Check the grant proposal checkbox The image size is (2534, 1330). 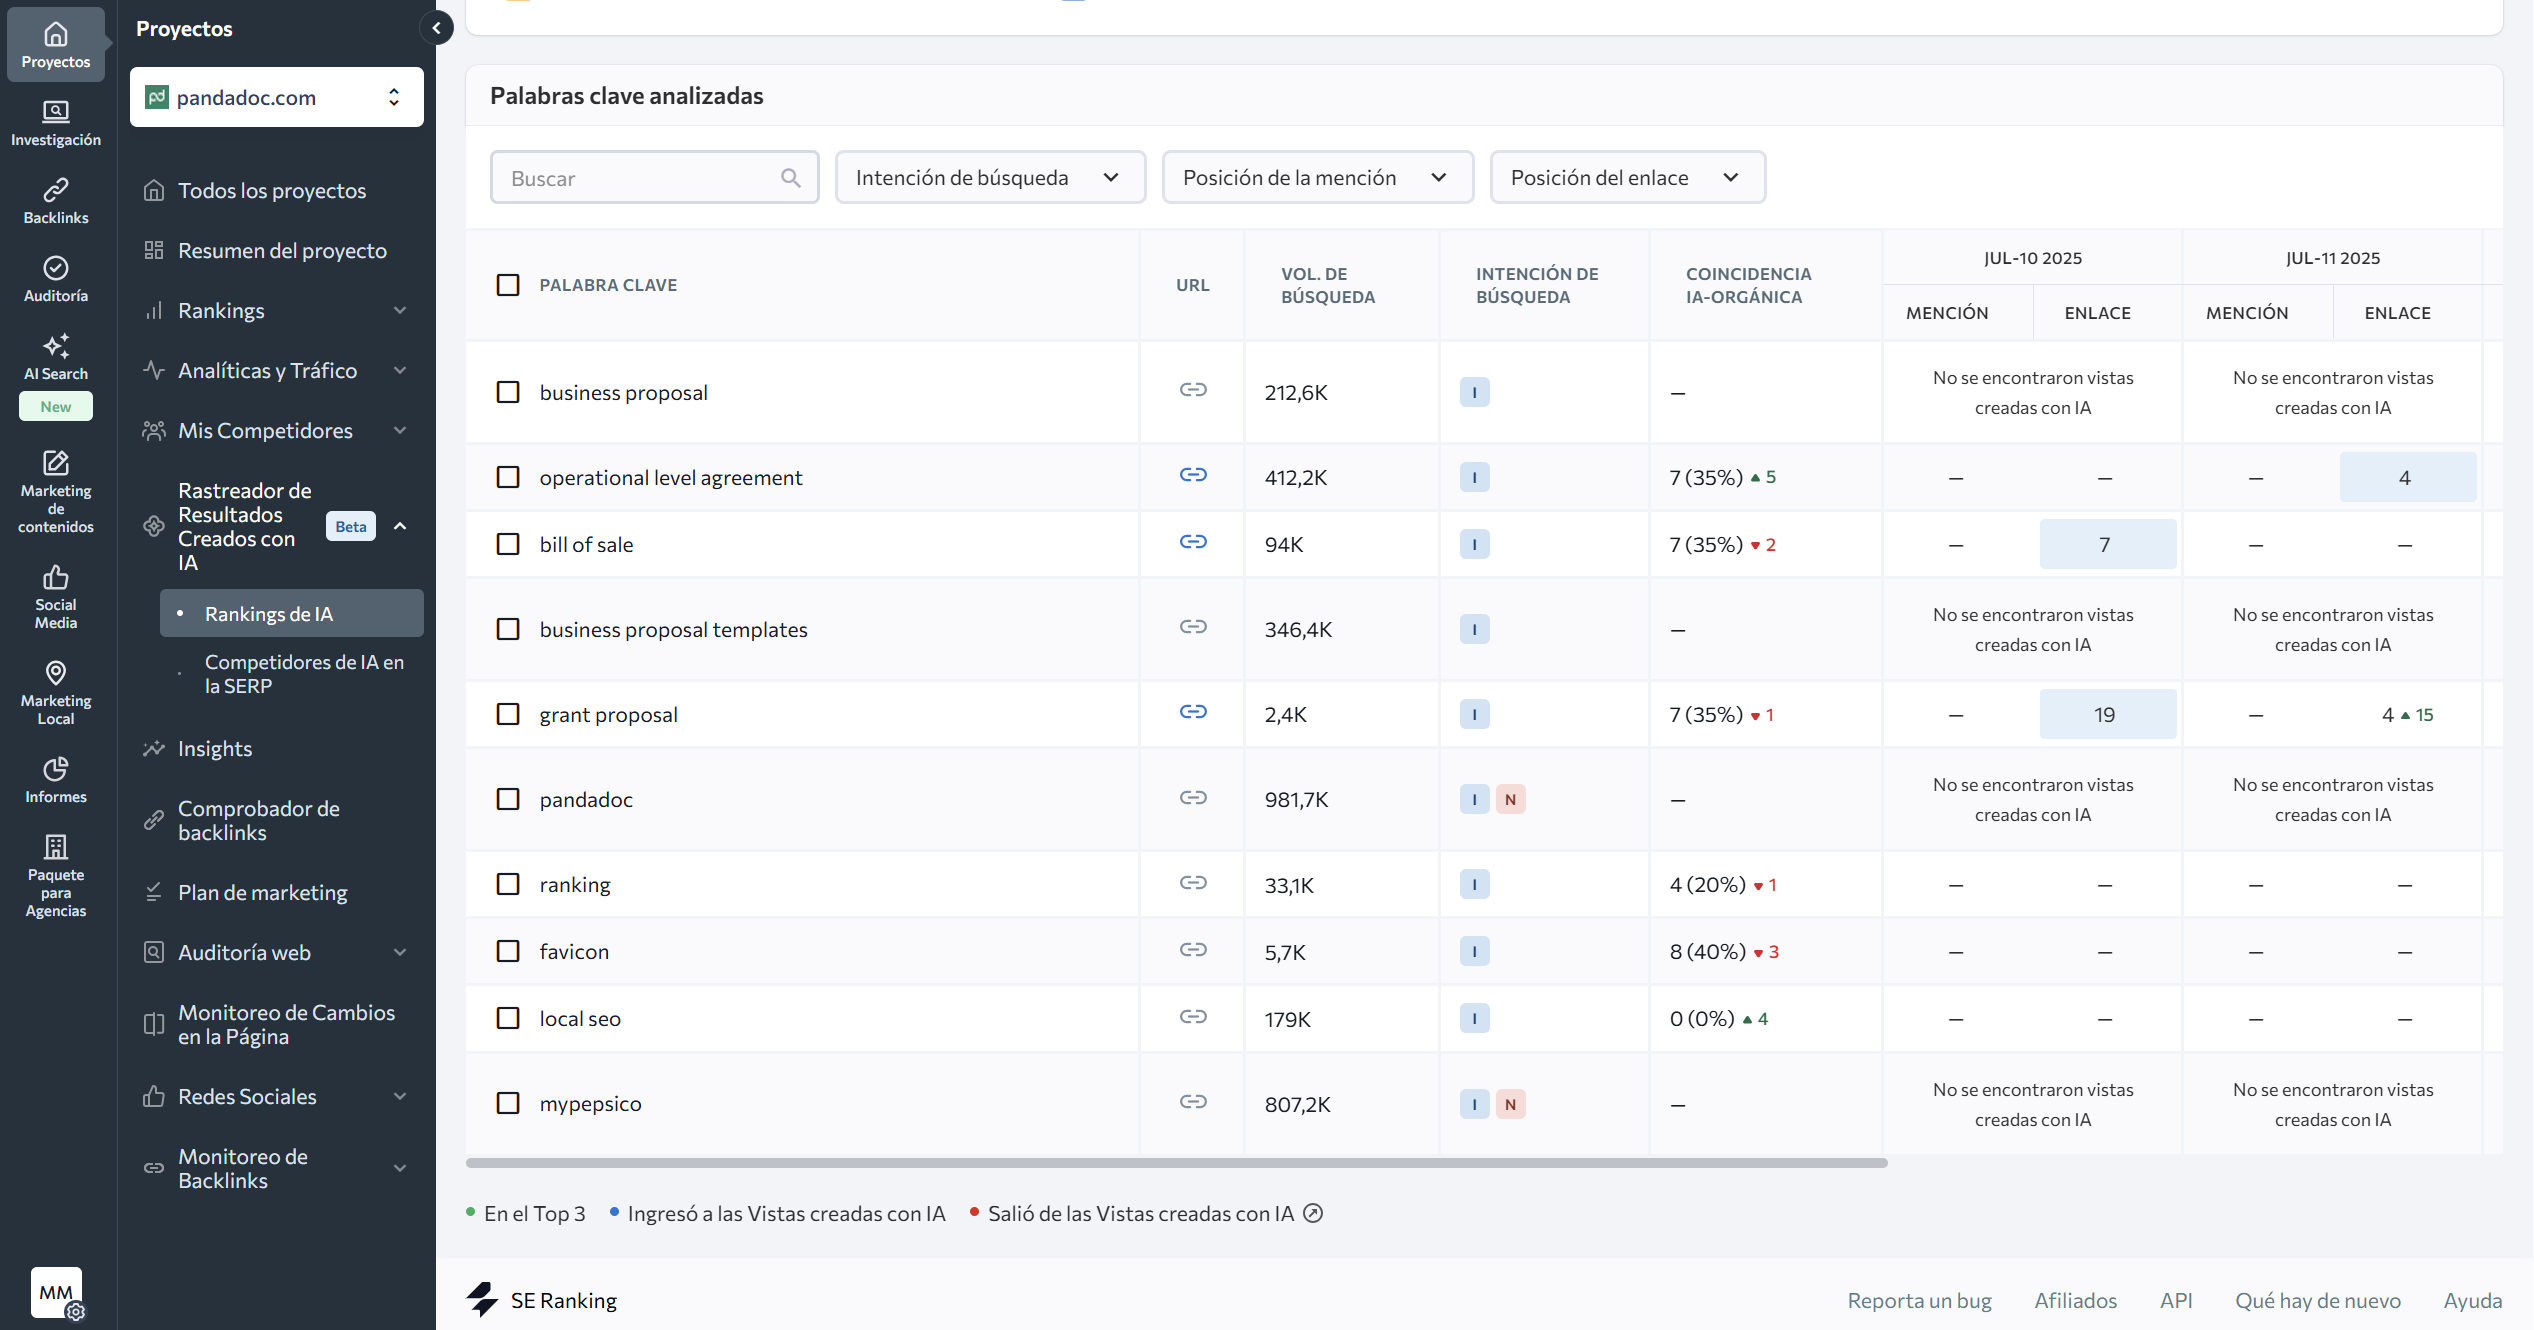[508, 714]
